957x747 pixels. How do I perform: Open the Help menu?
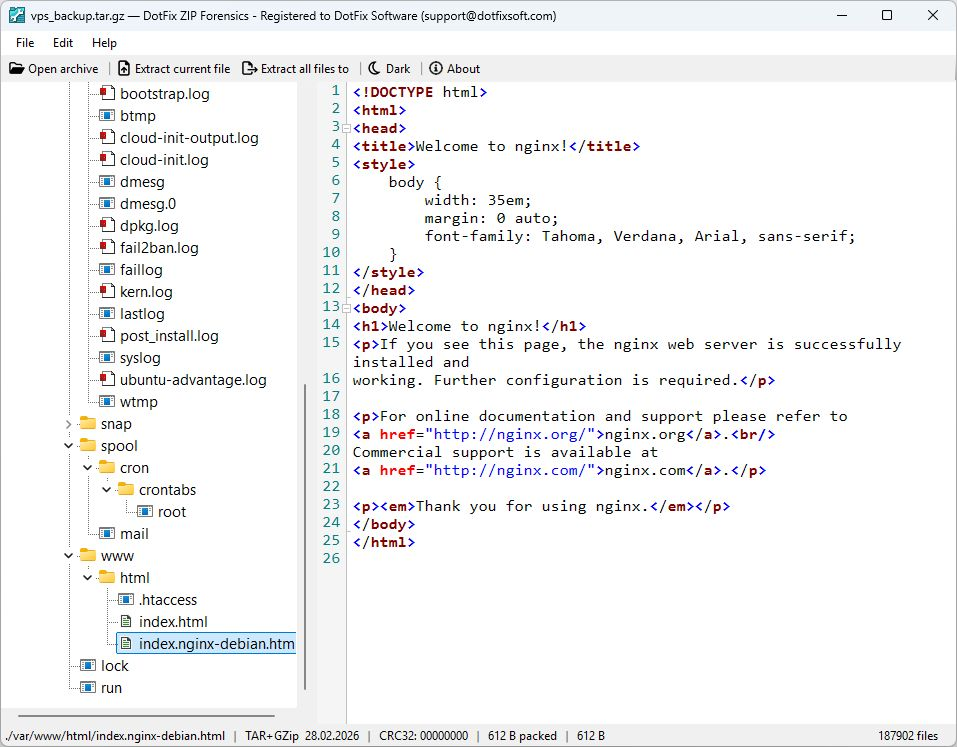pyautogui.click(x=104, y=43)
